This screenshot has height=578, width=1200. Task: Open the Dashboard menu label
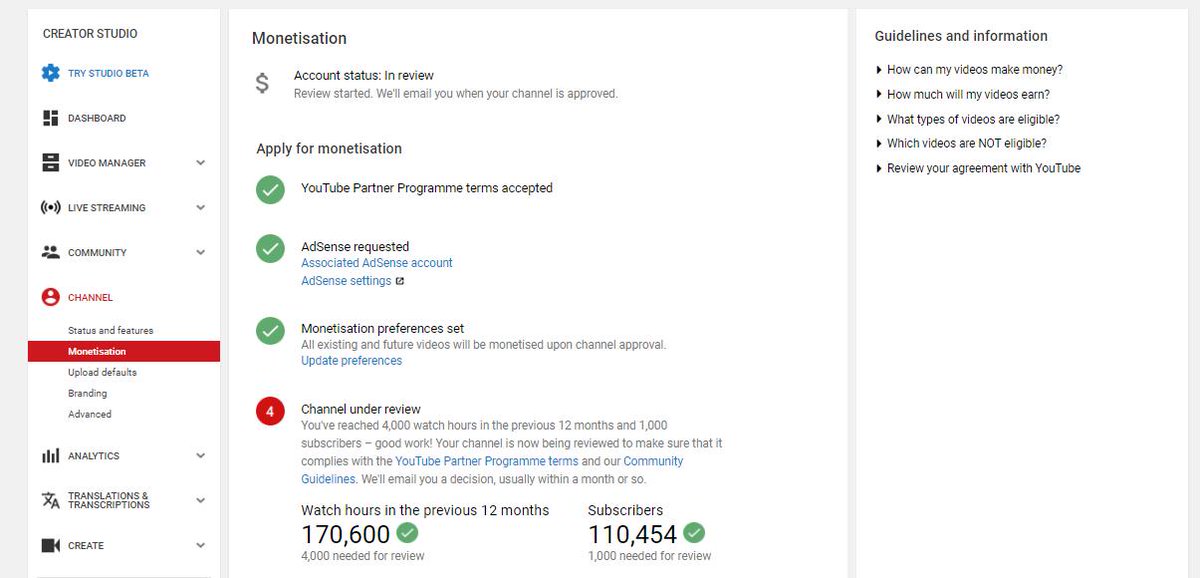(97, 118)
